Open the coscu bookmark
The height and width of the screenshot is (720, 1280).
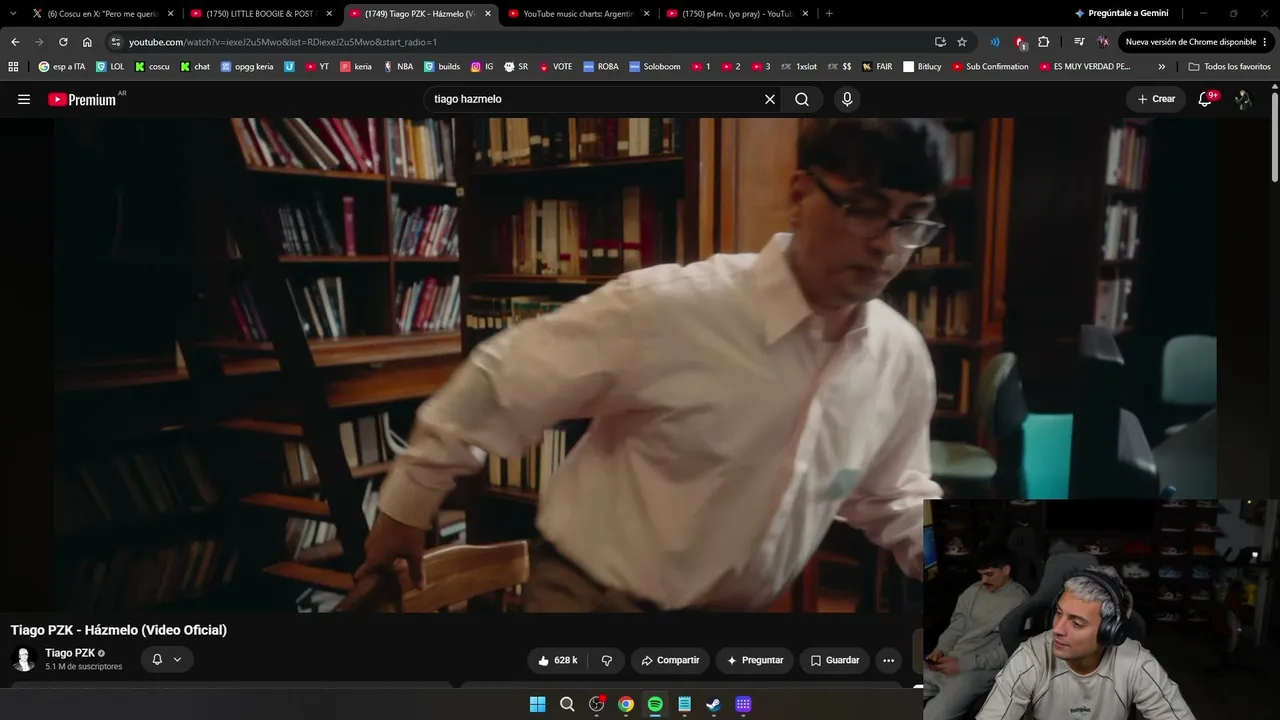point(152,67)
